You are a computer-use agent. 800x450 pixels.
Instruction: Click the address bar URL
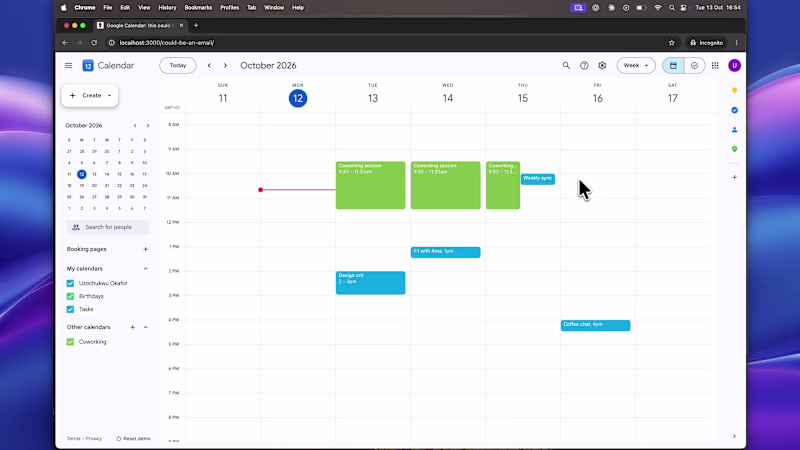point(167,43)
